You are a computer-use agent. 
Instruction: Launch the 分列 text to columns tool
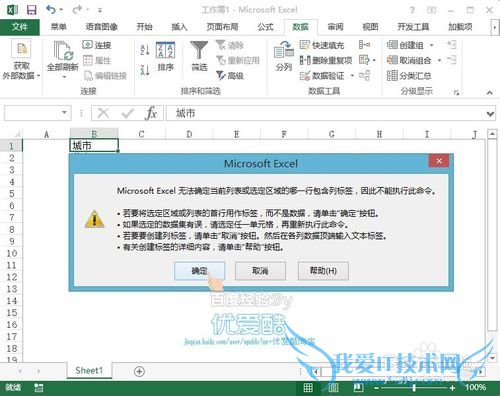click(284, 56)
